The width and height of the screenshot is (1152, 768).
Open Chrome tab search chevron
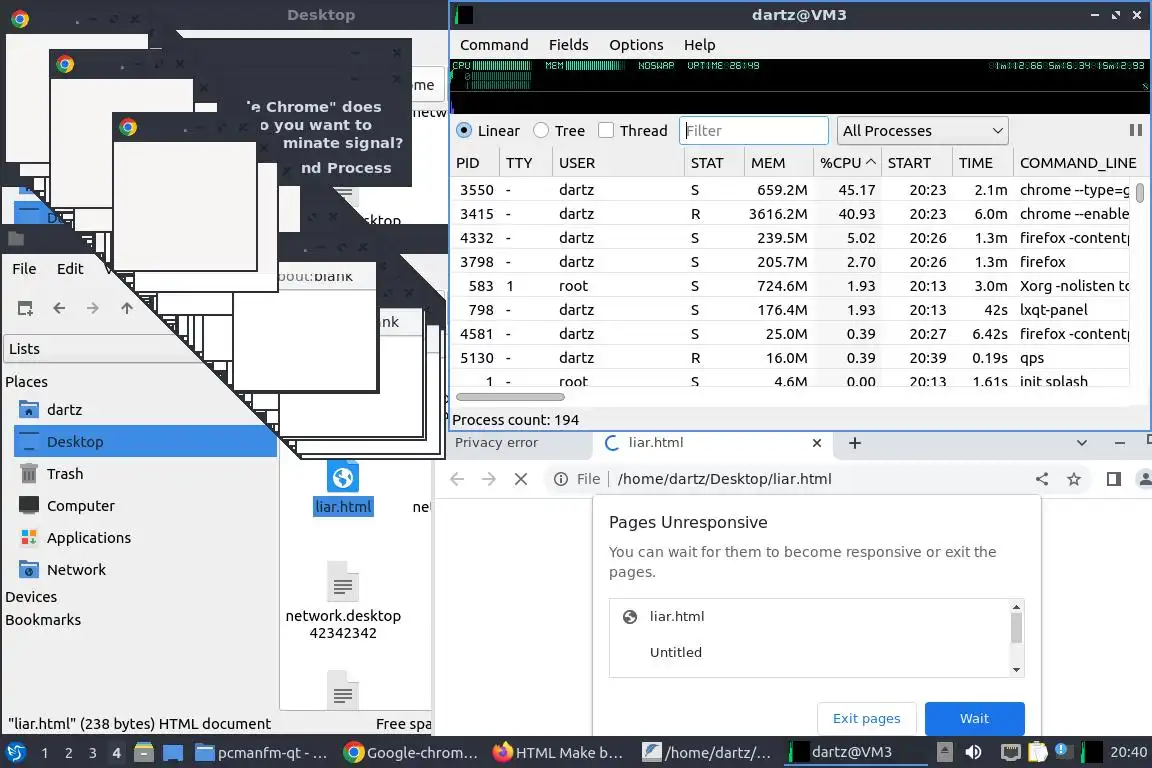(1081, 443)
